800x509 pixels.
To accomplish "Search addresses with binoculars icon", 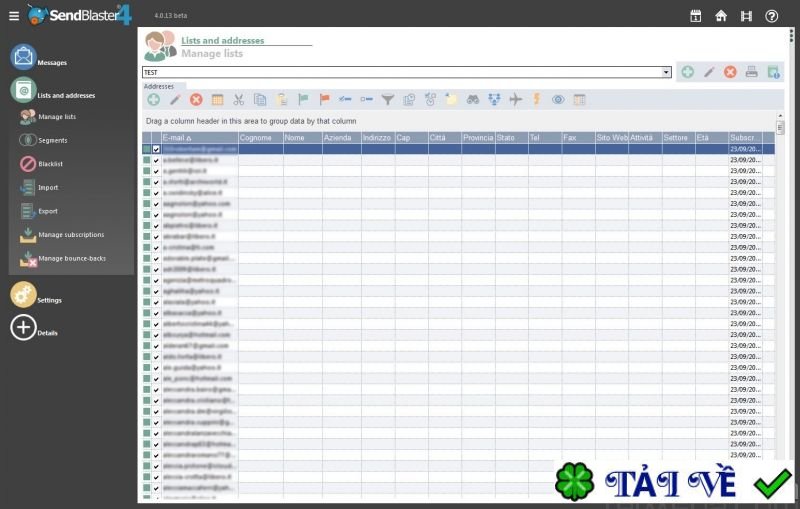I will (x=473, y=99).
